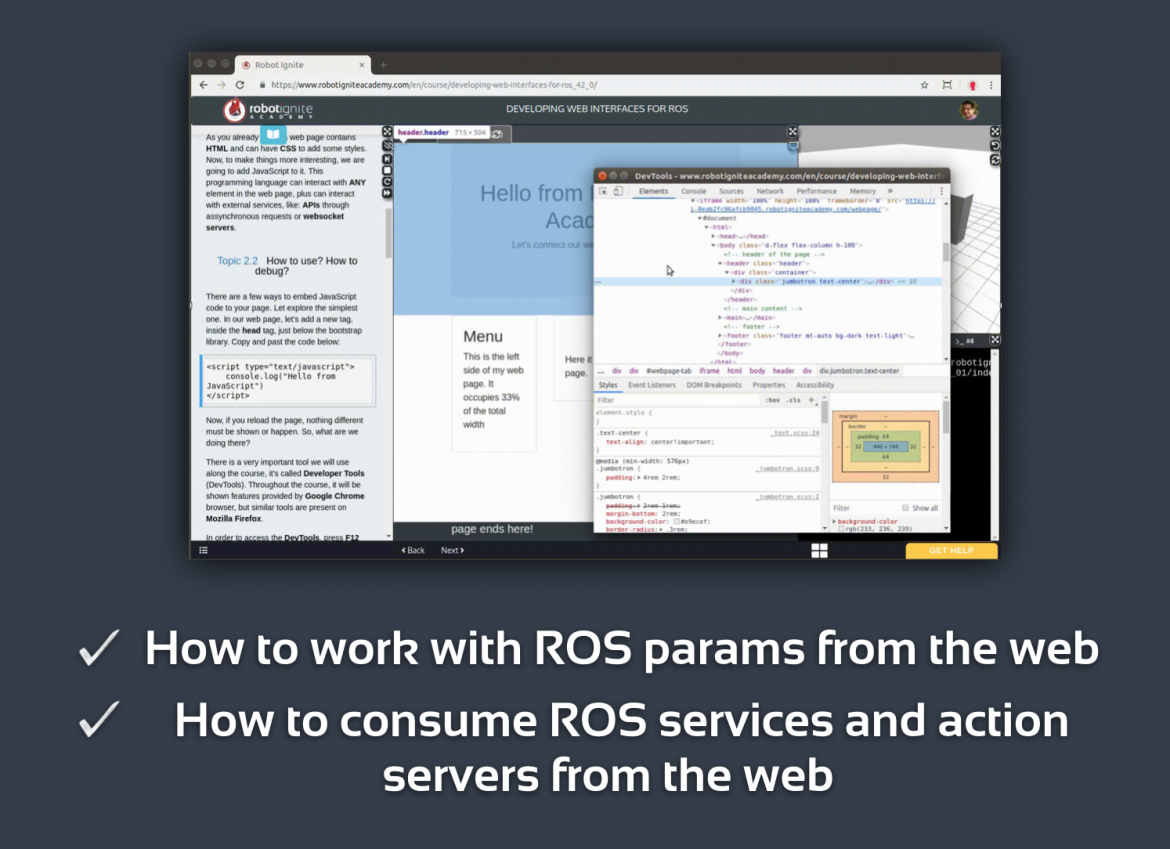
Task: Go to Next unit in course
Action: click(x=452, y=551)
